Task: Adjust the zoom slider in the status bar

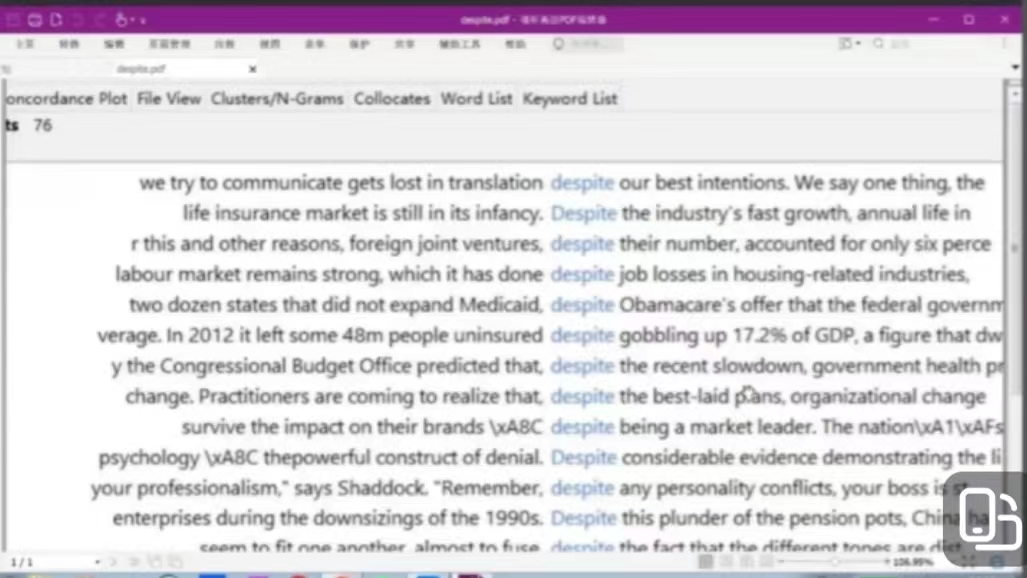Action: (835, 563)
